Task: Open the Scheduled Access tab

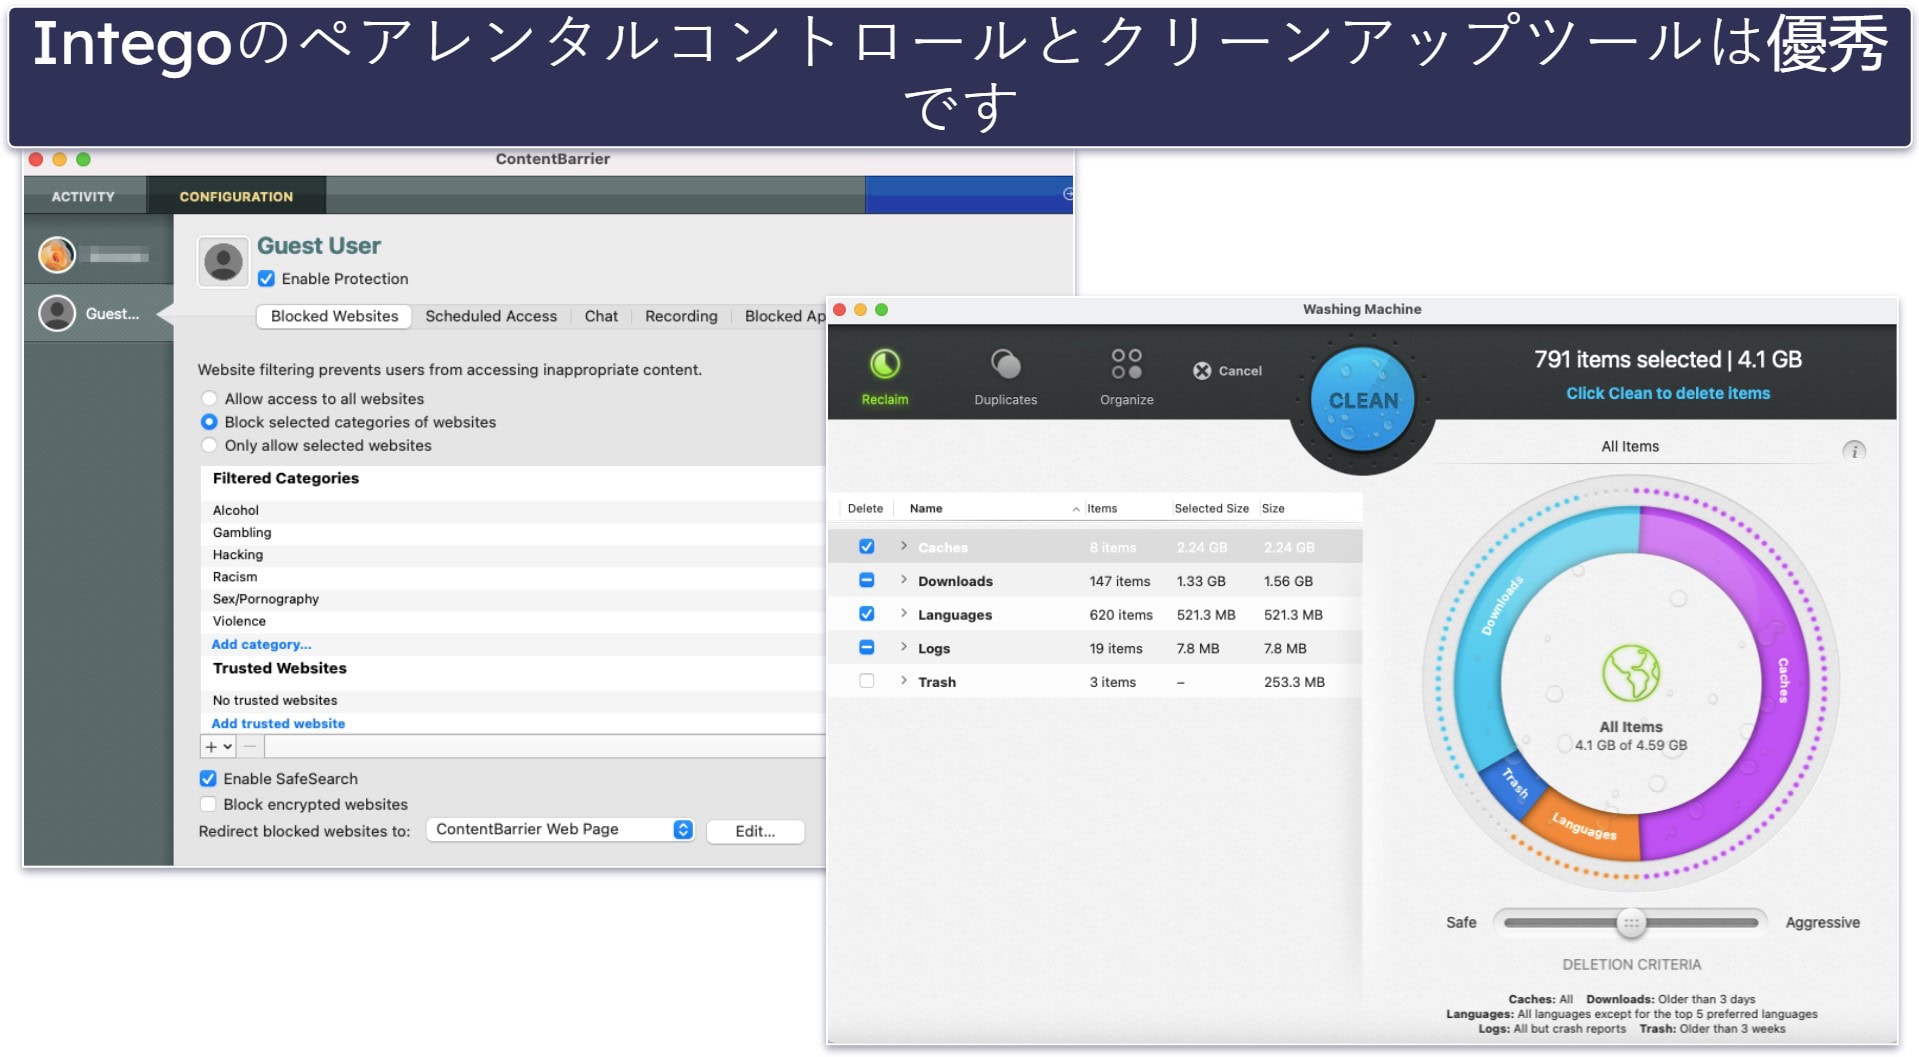Action: pyautogui.click(x=491, y=316)
